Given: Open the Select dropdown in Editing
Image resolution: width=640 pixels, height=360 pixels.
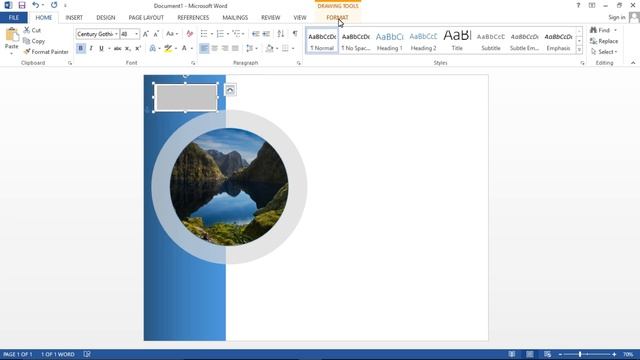Looking at the screenshot, I should (x=604, y=52).
